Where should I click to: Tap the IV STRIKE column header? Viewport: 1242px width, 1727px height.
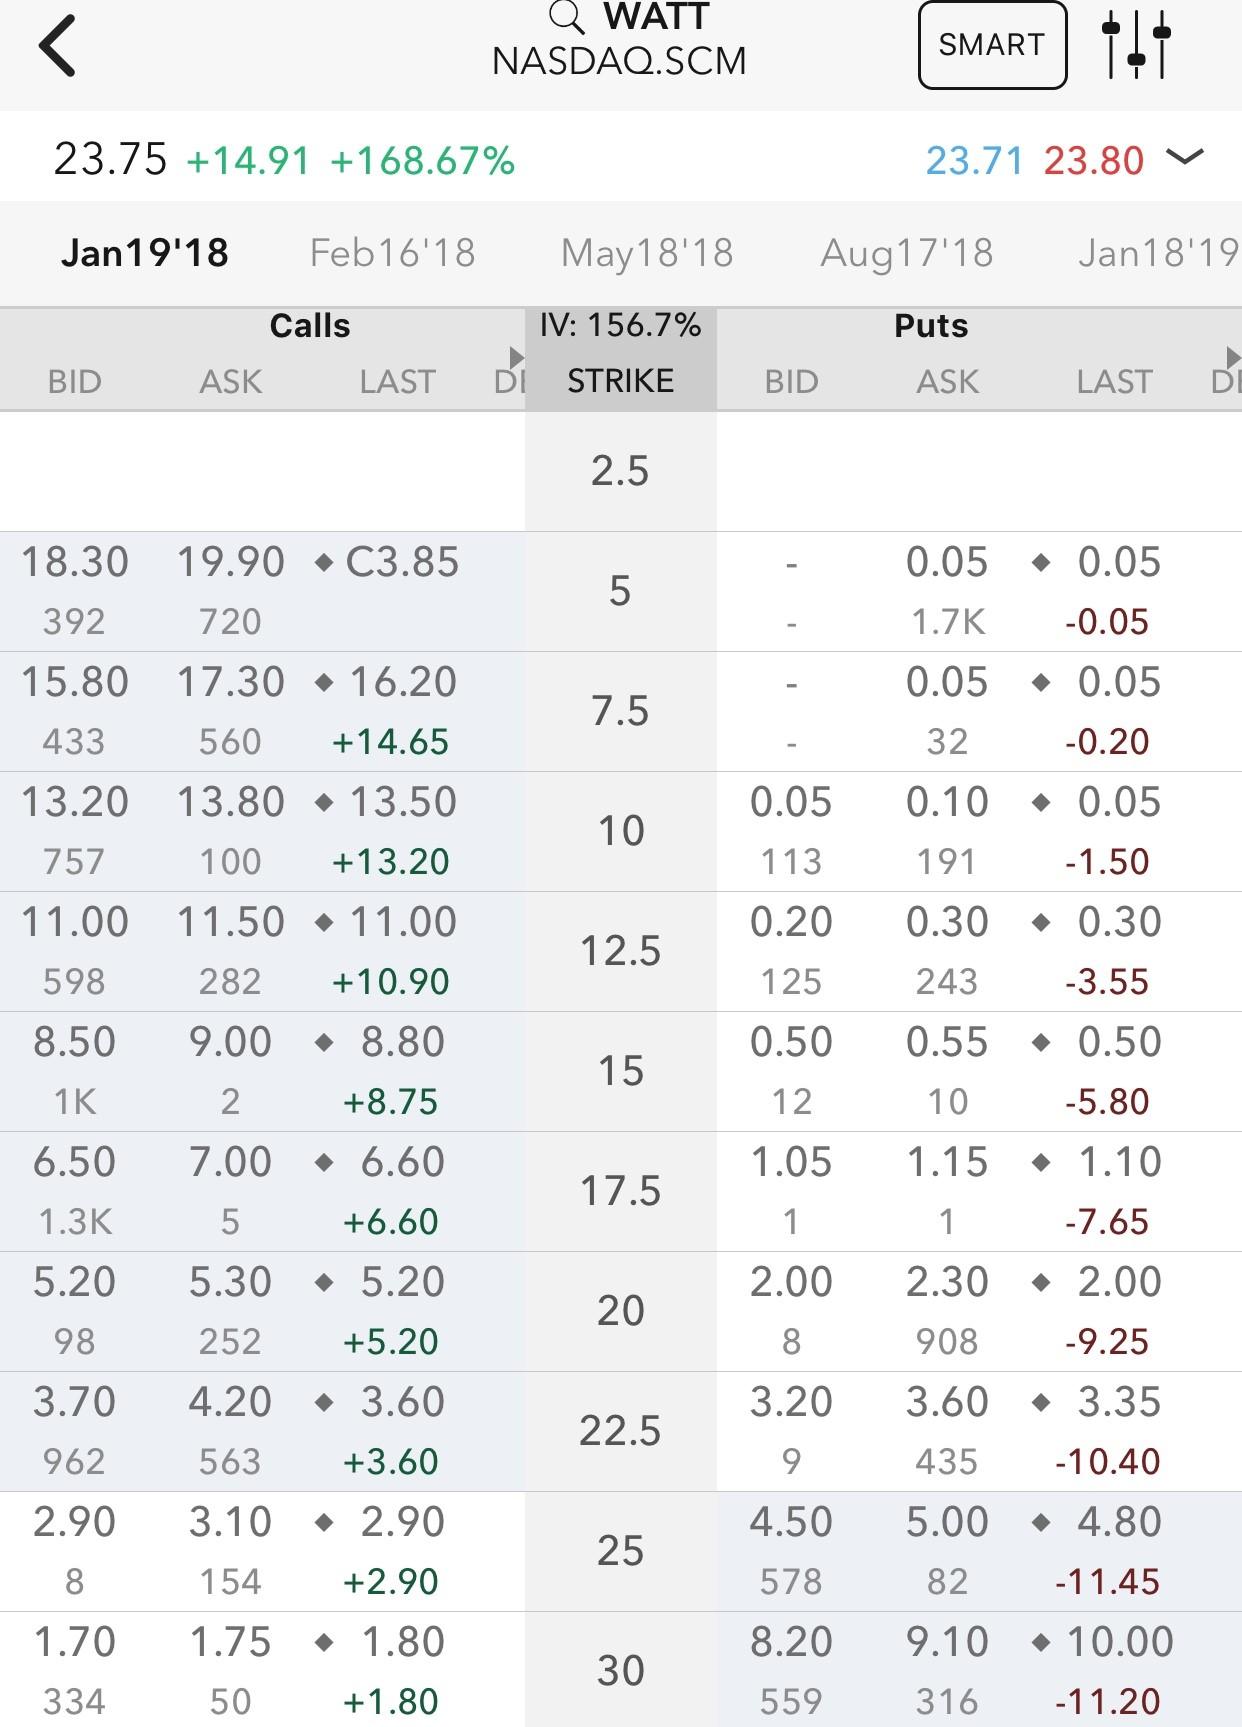point(620,358)
